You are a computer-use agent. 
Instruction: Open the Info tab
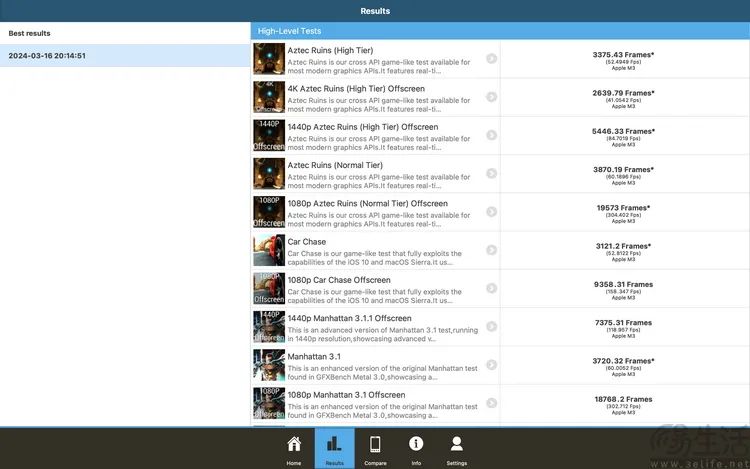tap(416, 449)
